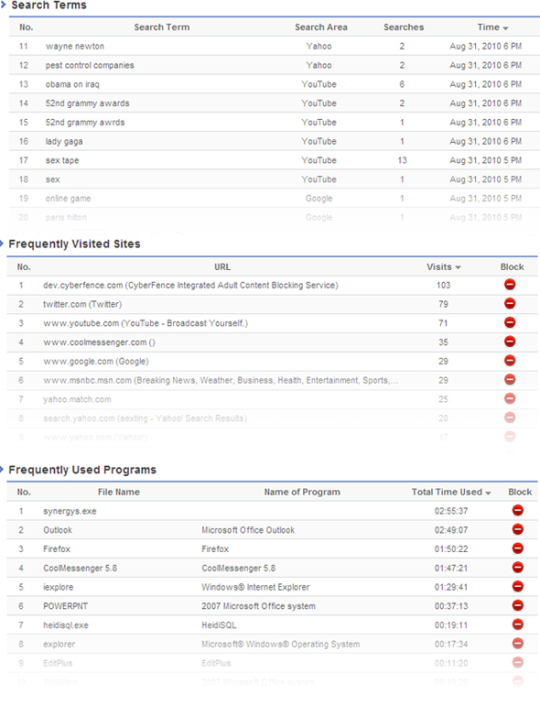Open the www.youtube.com URL entry

pos(145,323)
